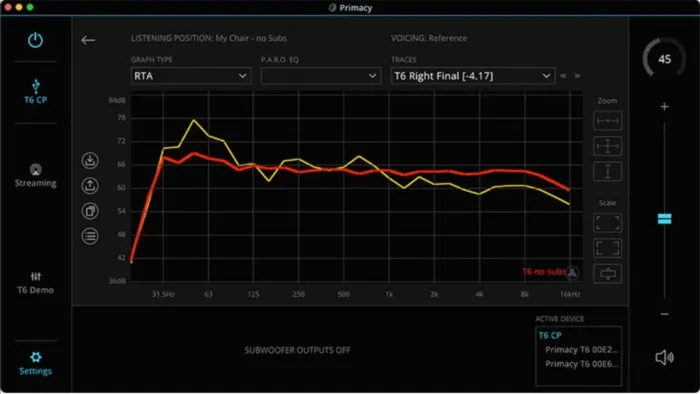Image resolution: width=700 pixels, height=394 pixels.
Task: Decrease volume with the minus button
Action: tap(664, 314)
